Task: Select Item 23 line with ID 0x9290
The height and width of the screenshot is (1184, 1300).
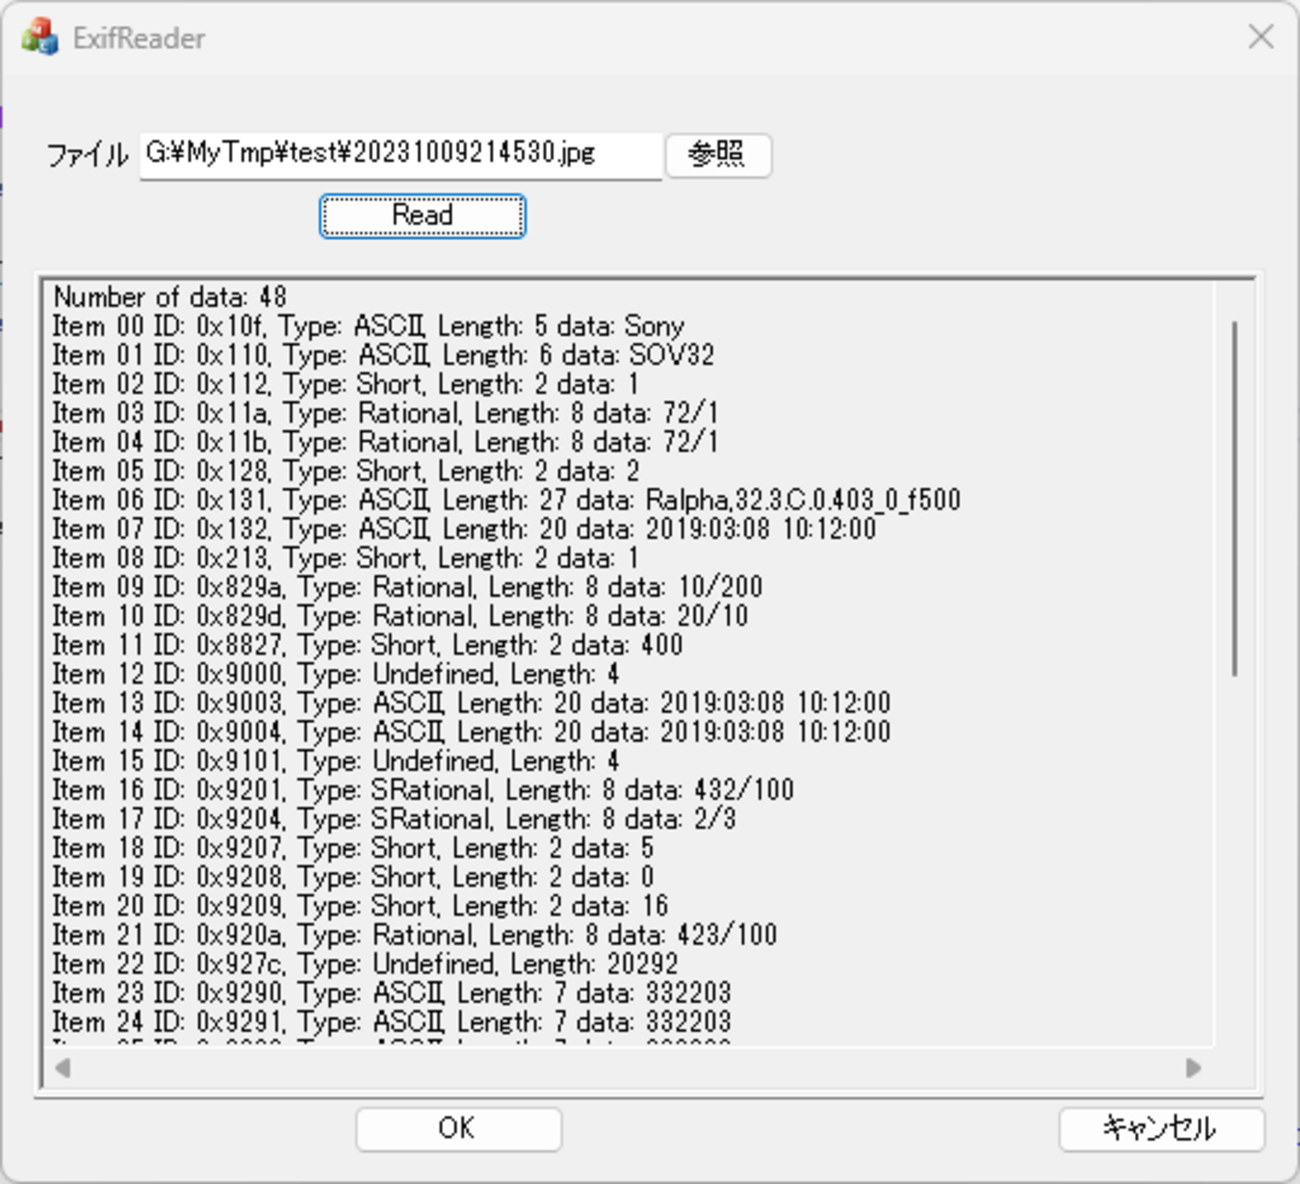Action: pyautogui.click(x=392, y=993)
